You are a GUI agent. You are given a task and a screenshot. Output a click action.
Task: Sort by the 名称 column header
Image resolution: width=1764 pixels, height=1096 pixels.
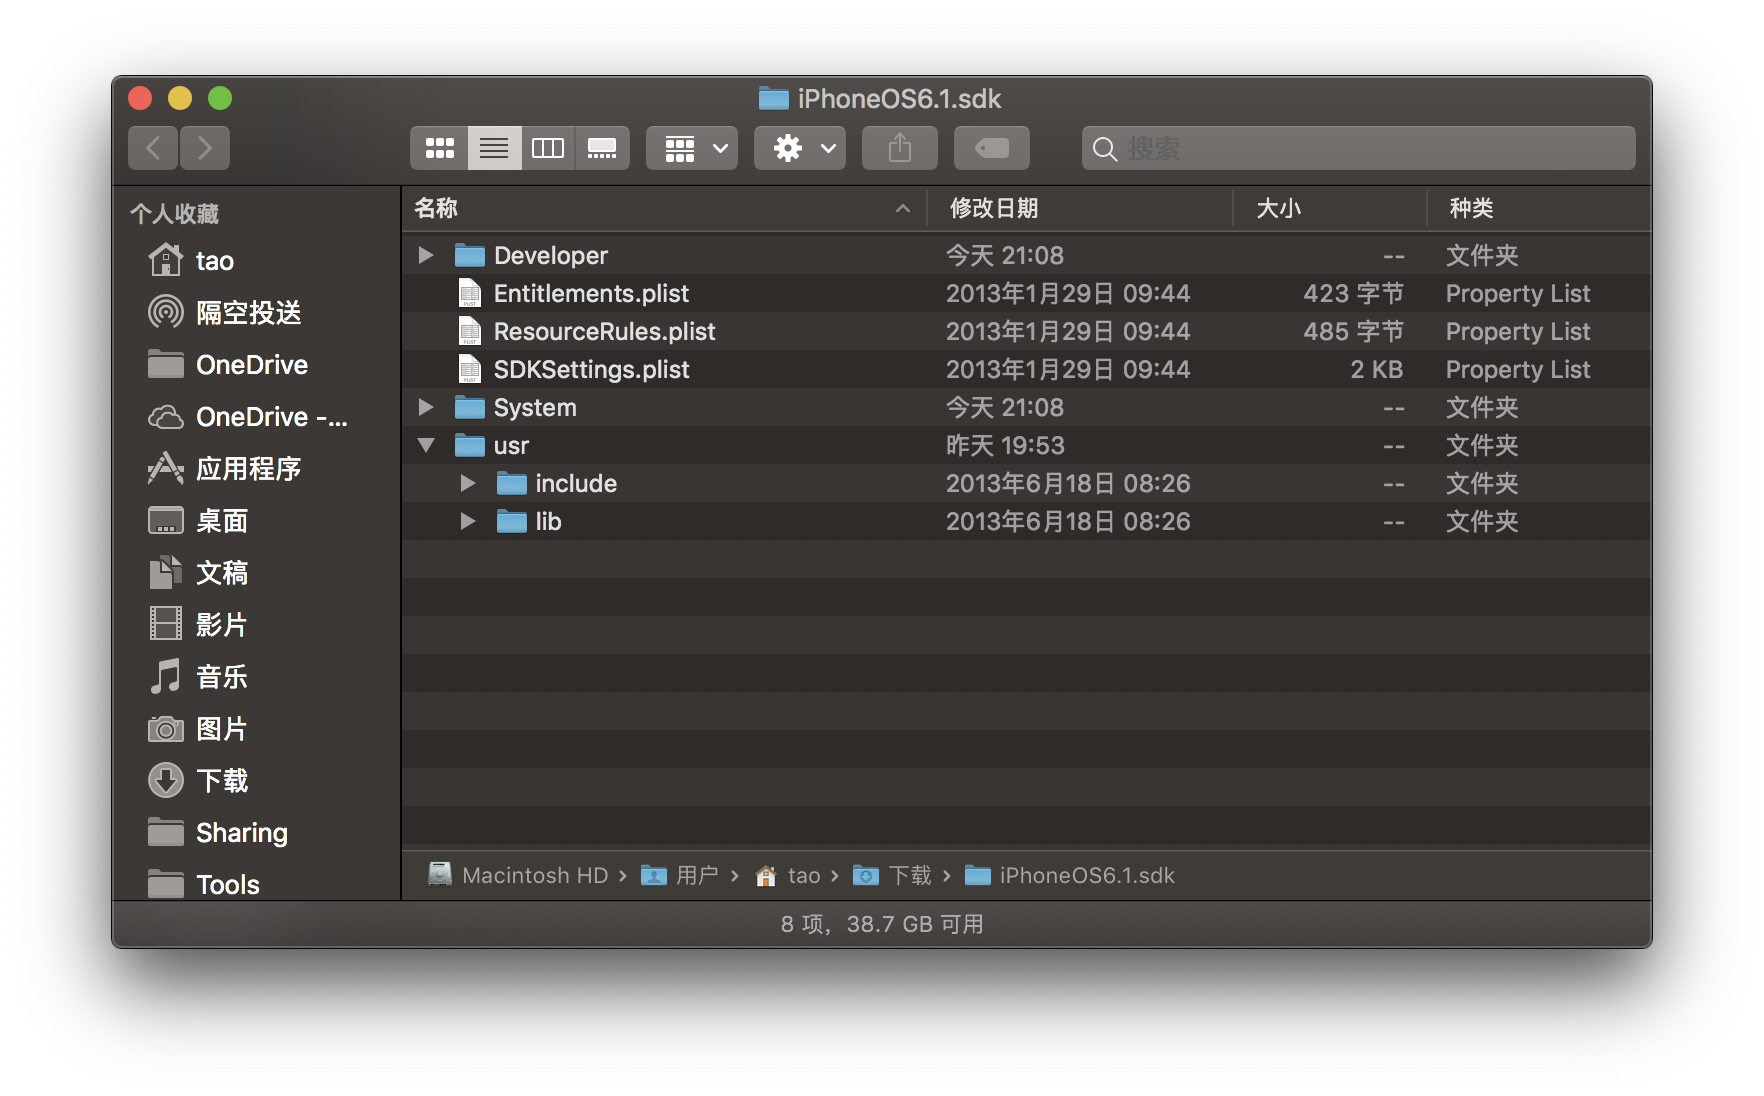664,208
